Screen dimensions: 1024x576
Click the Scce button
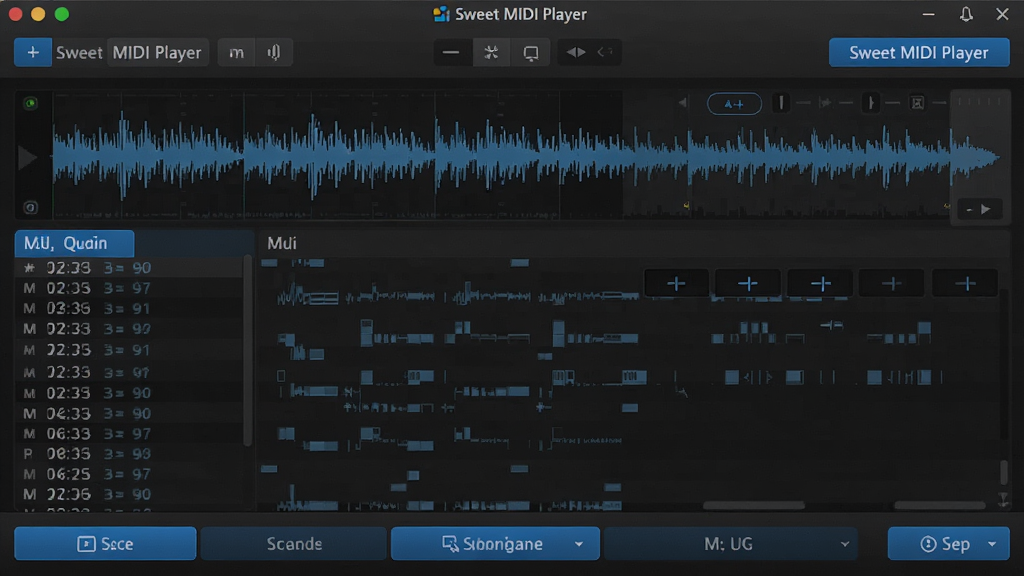click(x=105, y=544)
